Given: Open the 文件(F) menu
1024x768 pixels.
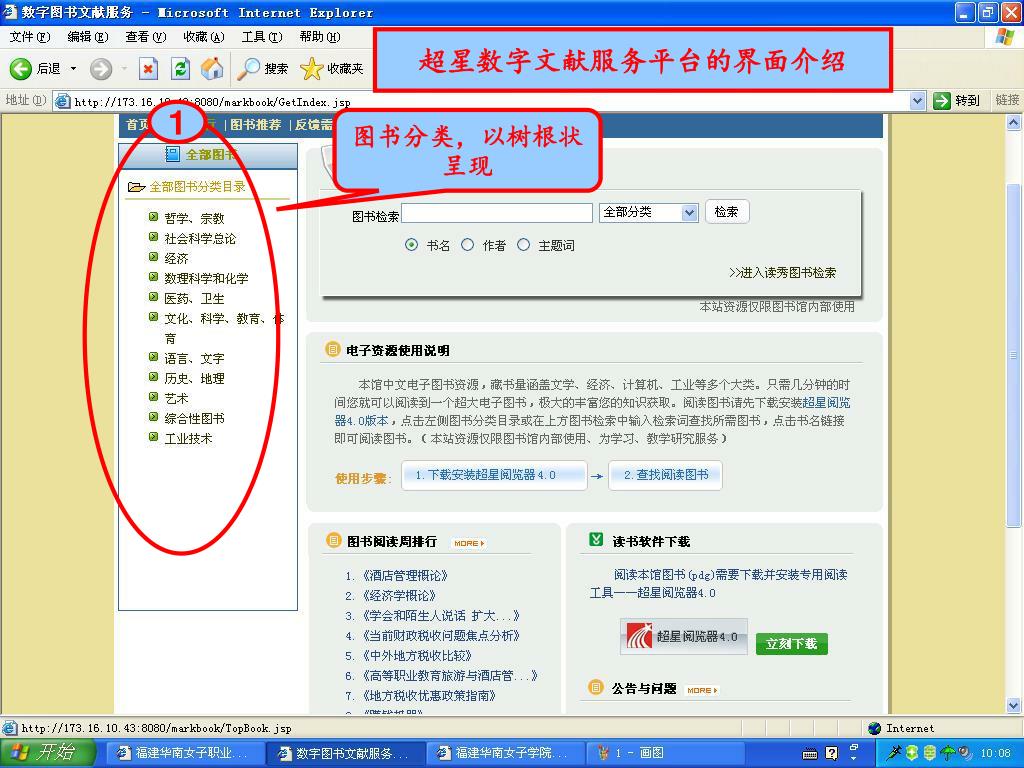Looking at the screenshot, I should point(30,37).
